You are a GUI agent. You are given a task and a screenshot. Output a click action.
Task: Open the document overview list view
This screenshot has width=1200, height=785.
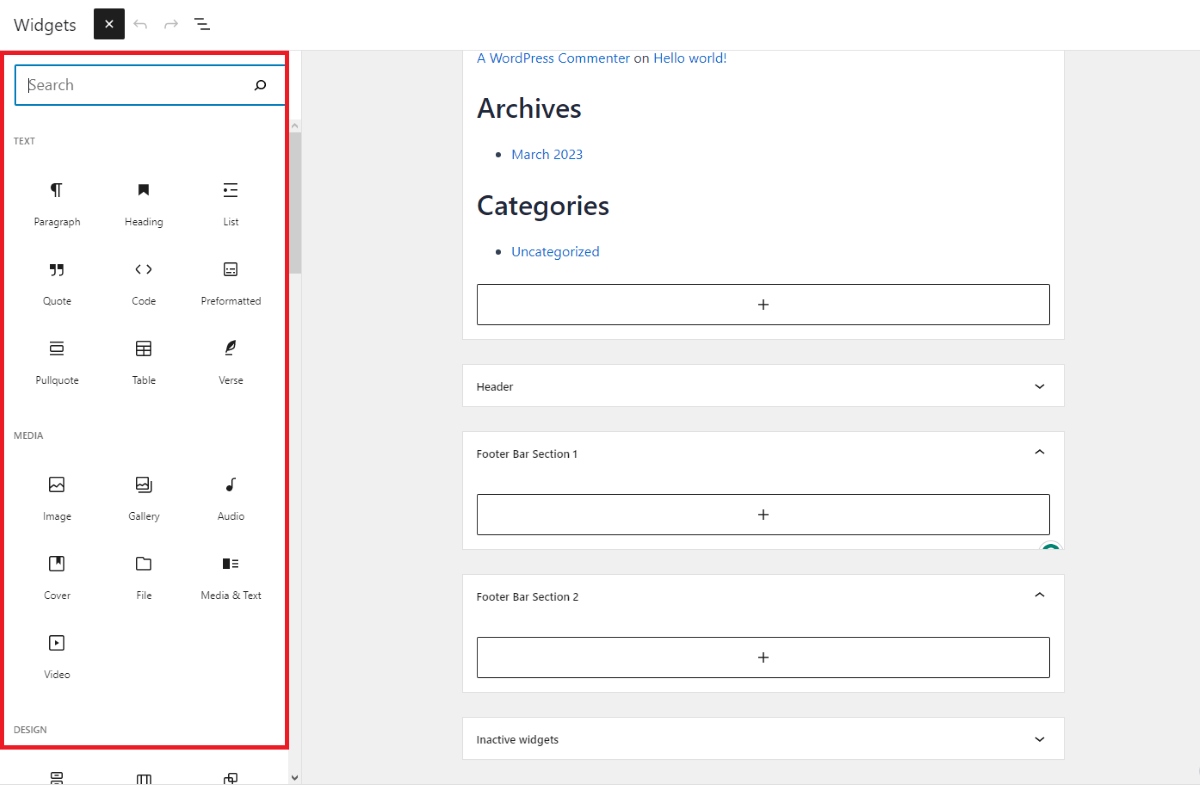pos(201,24)
